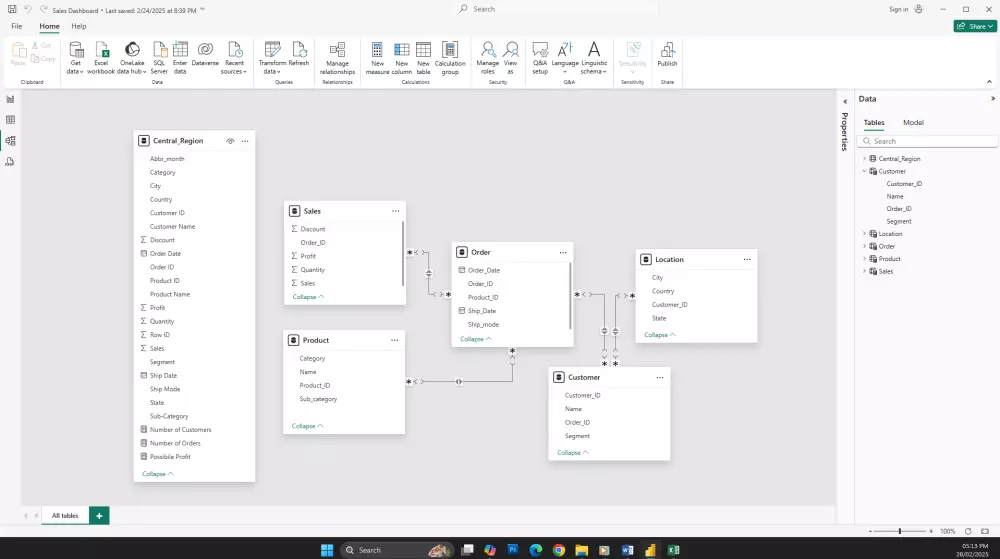Image resolution: width=1000 pixels, height=559 pixels.
Task: Open the Order card more options
Action: click(563, 252)
